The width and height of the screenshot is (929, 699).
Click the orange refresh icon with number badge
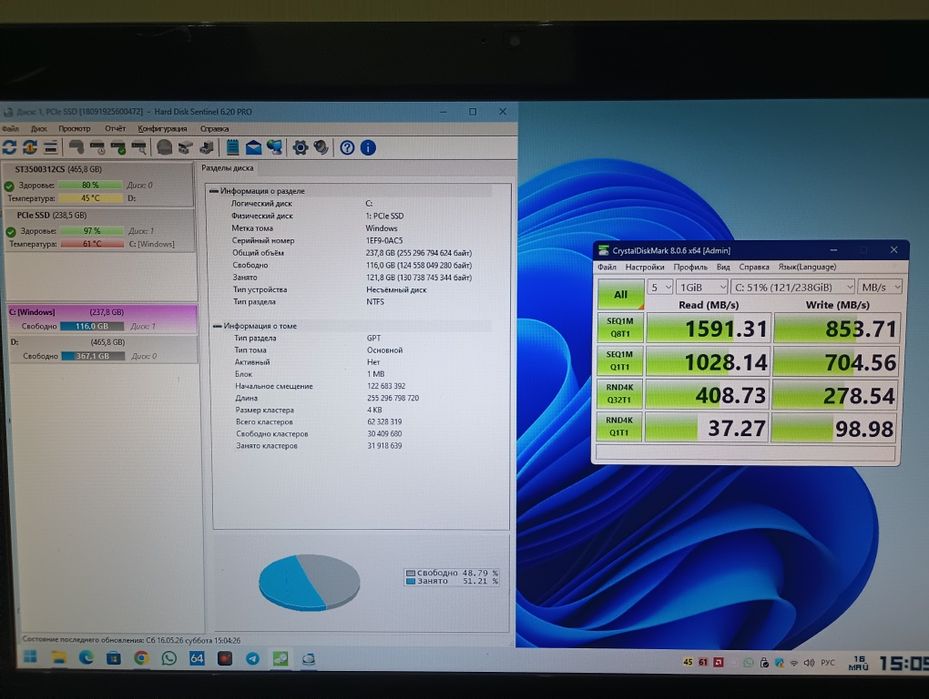pyautogui.click(x=30, y=148)
